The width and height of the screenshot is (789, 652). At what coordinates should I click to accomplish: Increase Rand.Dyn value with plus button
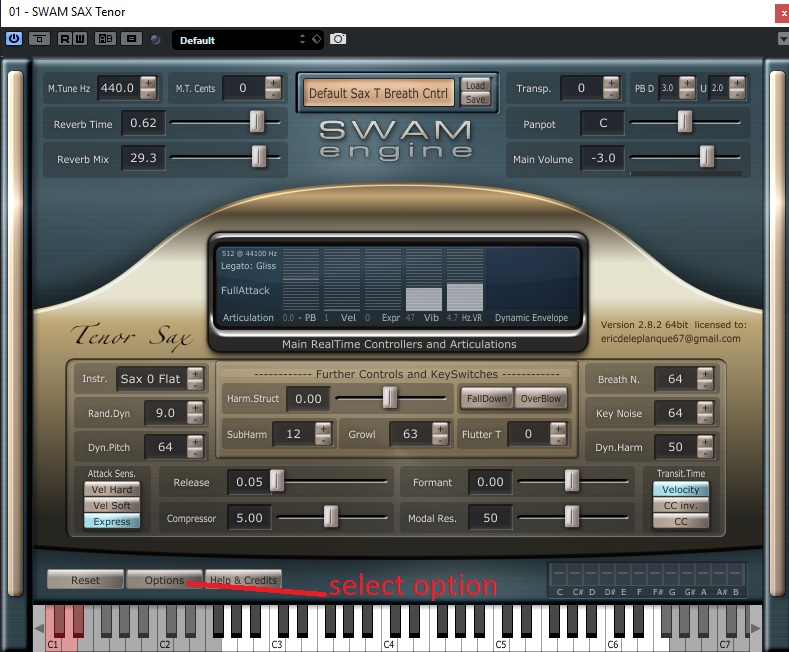pyautogui.click(x=195, y=408)
